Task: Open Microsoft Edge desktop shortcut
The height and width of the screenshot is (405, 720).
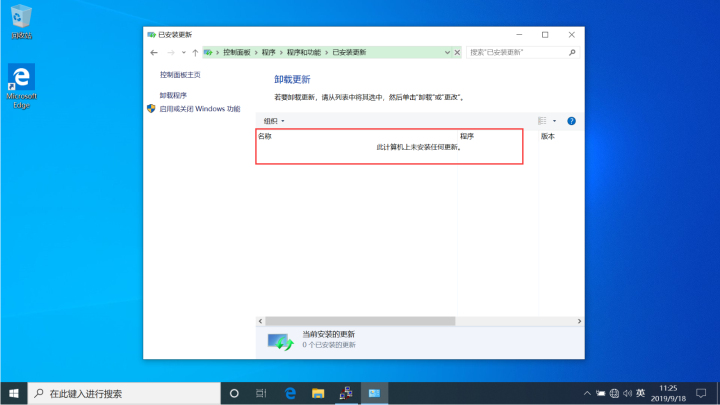Action: [x=21, y=86]
